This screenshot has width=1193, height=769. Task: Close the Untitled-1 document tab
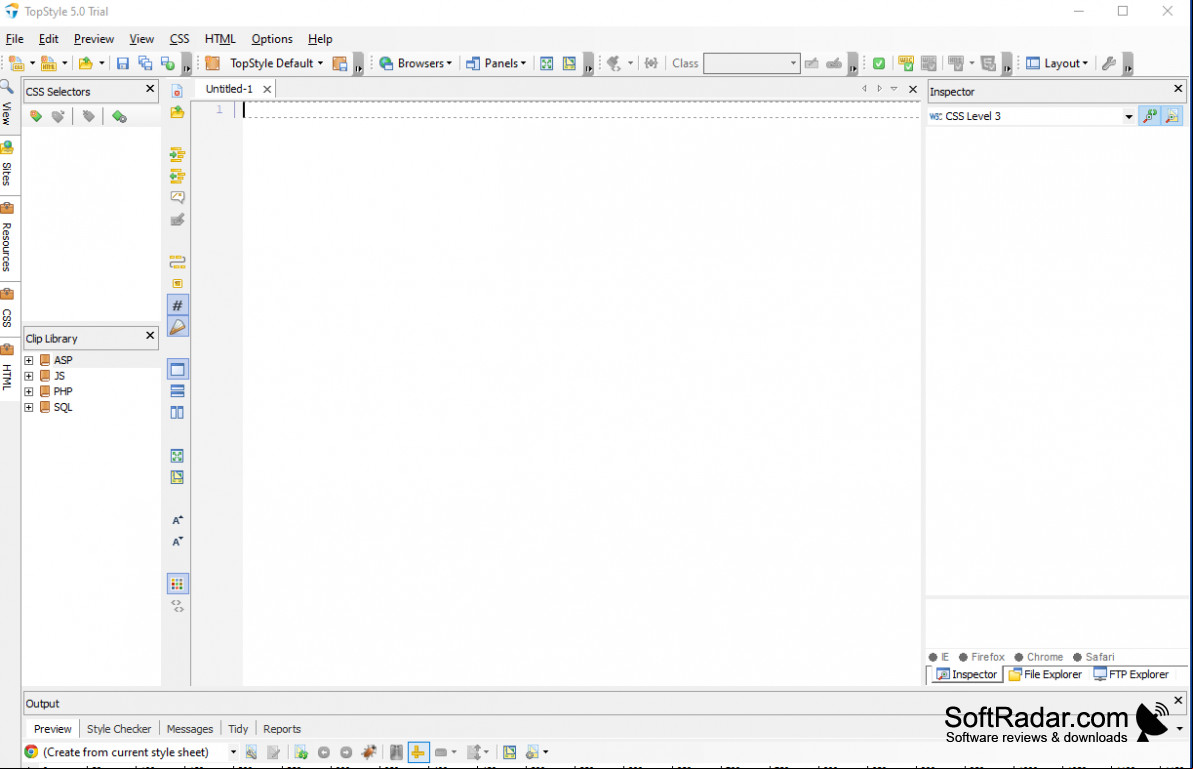pos(267,89)
